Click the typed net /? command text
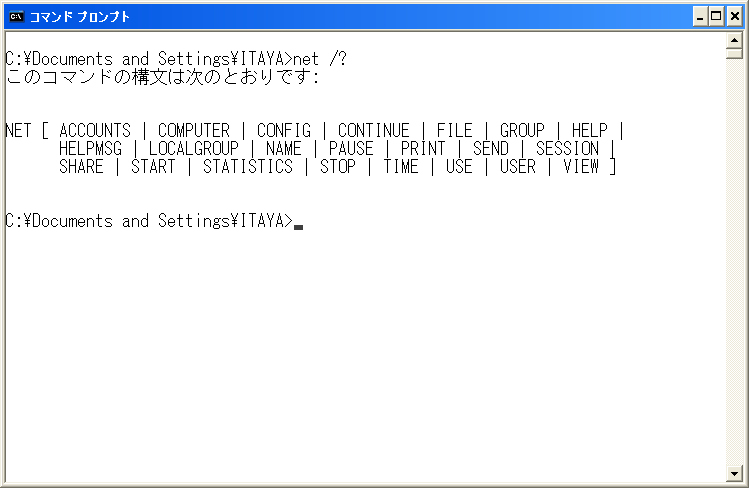 click(x=320, y=59)
